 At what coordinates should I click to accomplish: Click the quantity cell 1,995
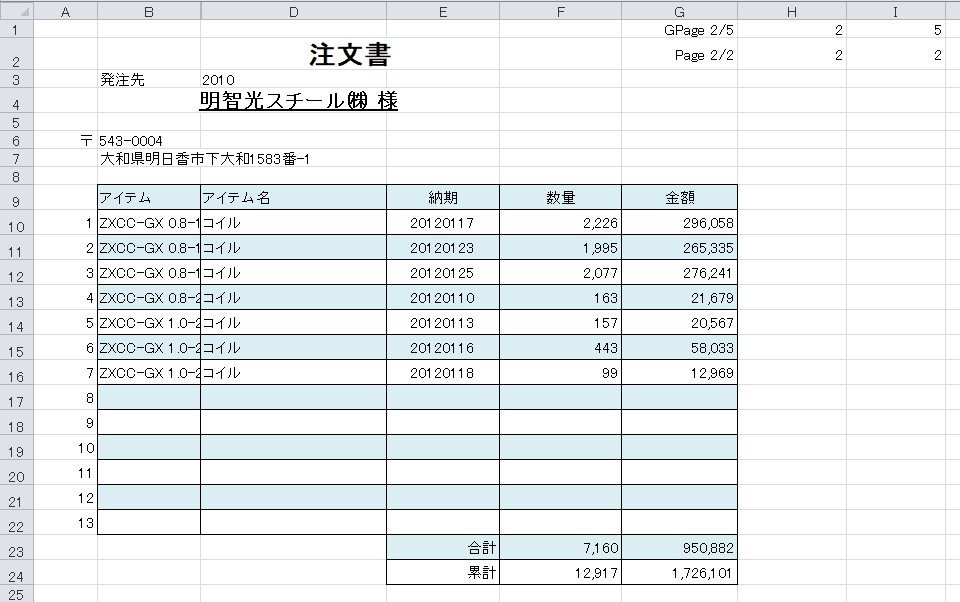[560, 247]
